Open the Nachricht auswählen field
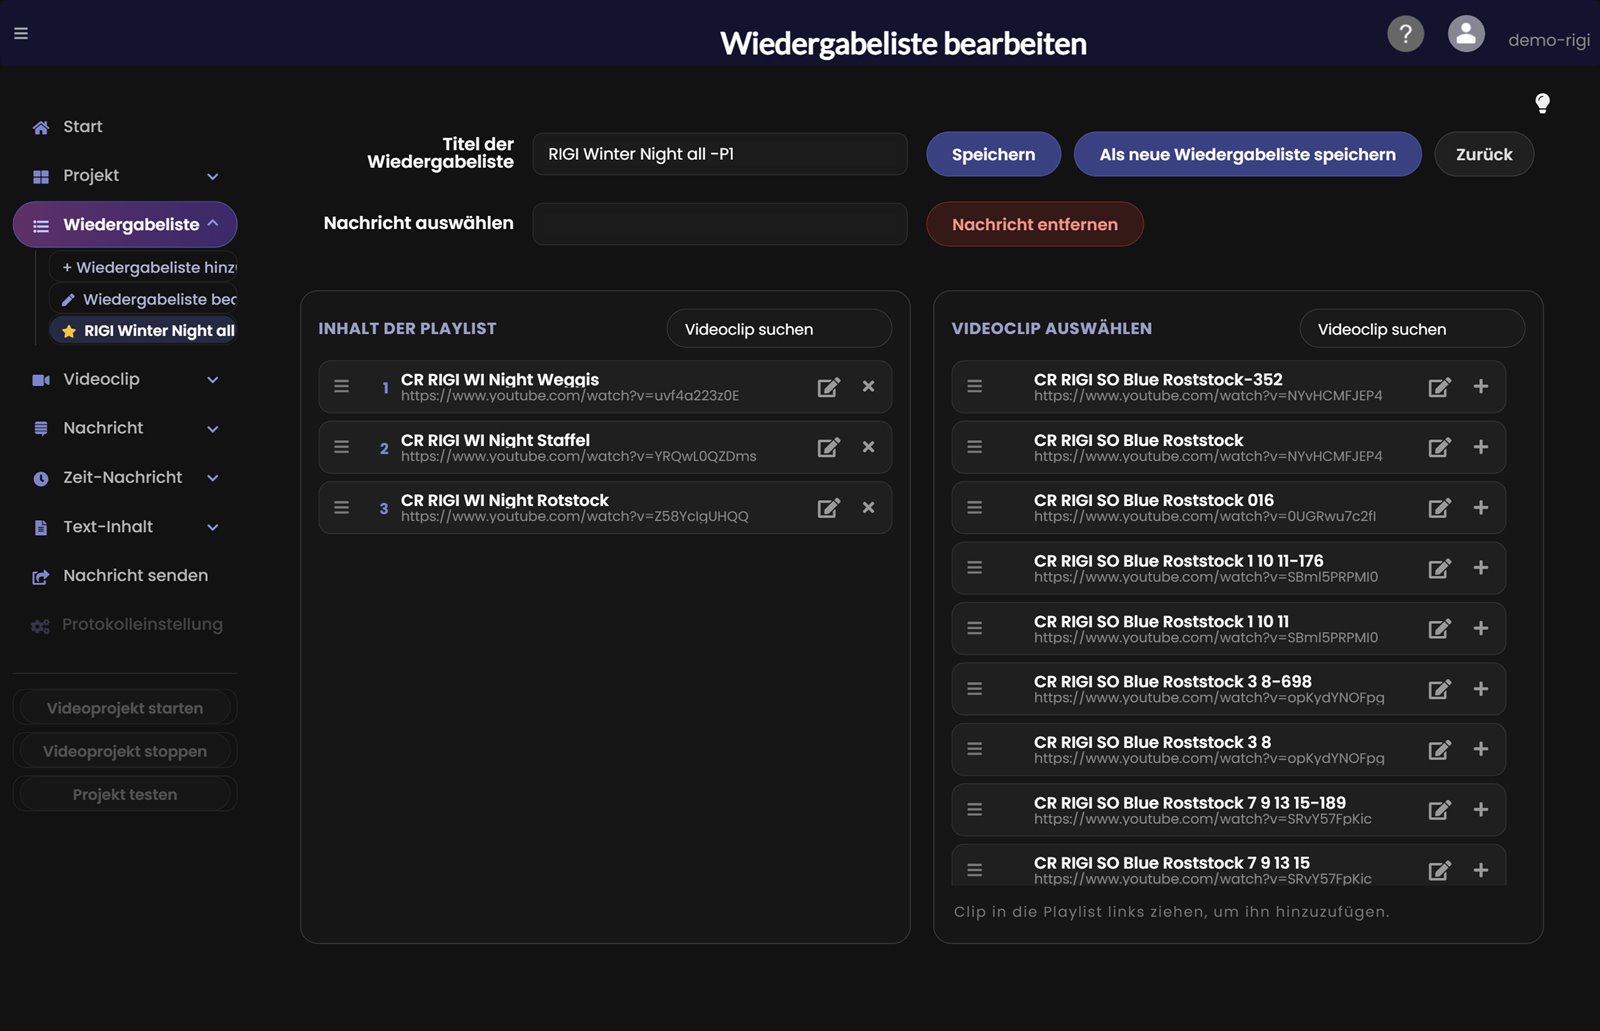 (x=720, y=224)
